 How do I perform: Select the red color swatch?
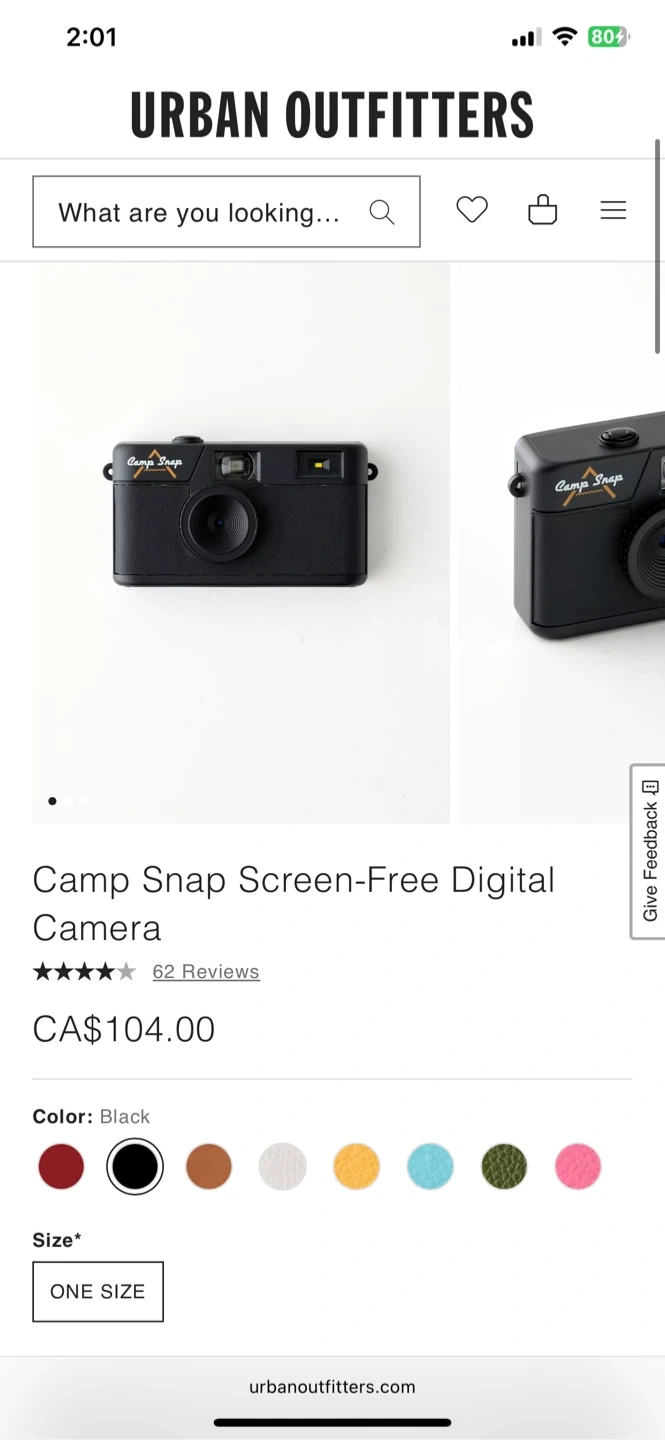point(61,1166)
